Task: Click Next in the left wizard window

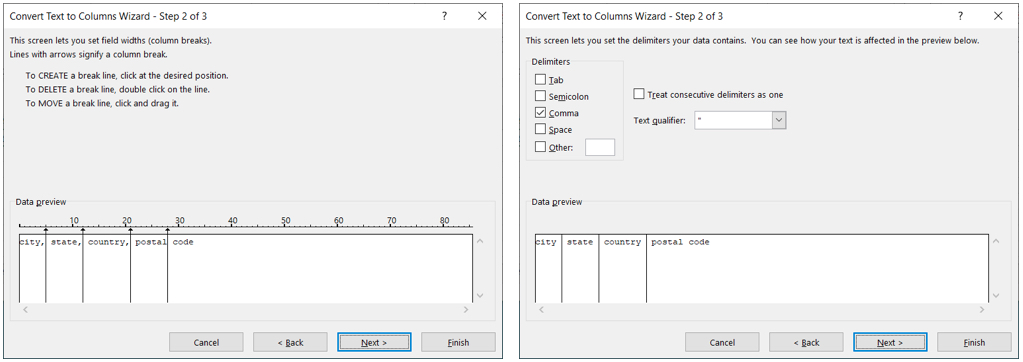Action: point(374,342)
